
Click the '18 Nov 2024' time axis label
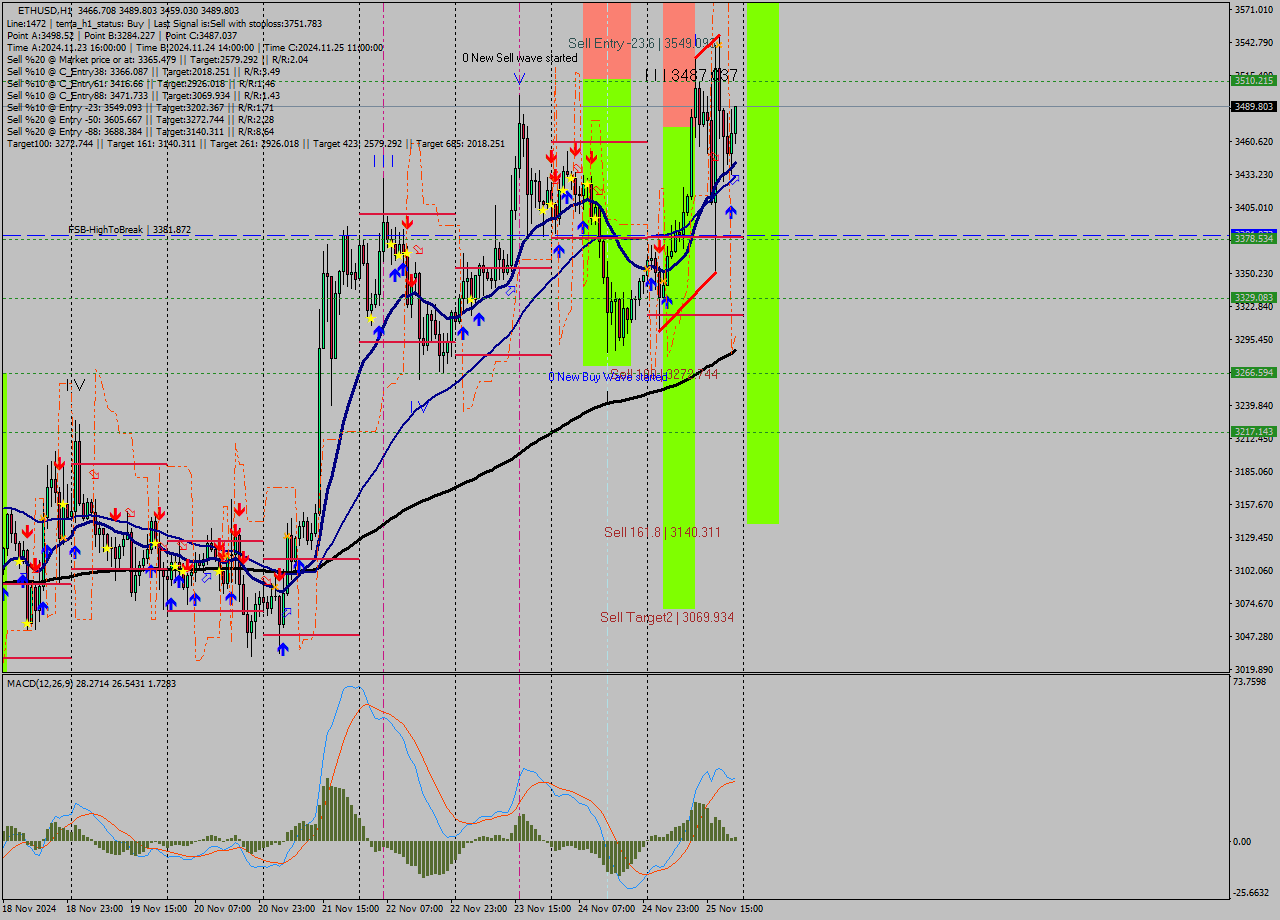(30, 909)
